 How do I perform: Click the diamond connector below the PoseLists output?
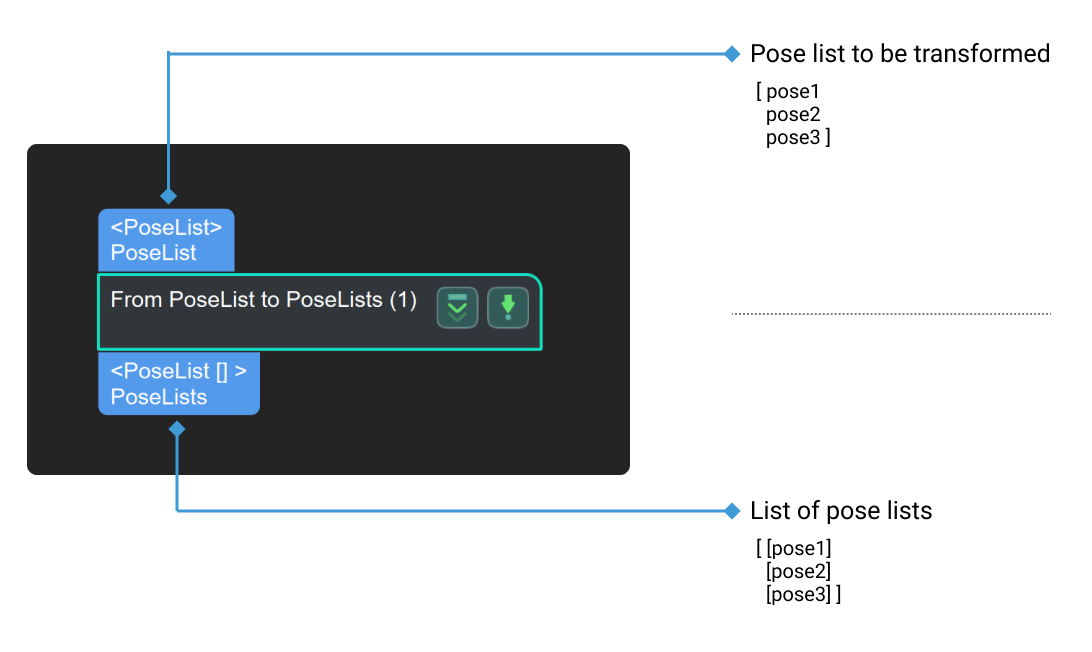(178, 428)
